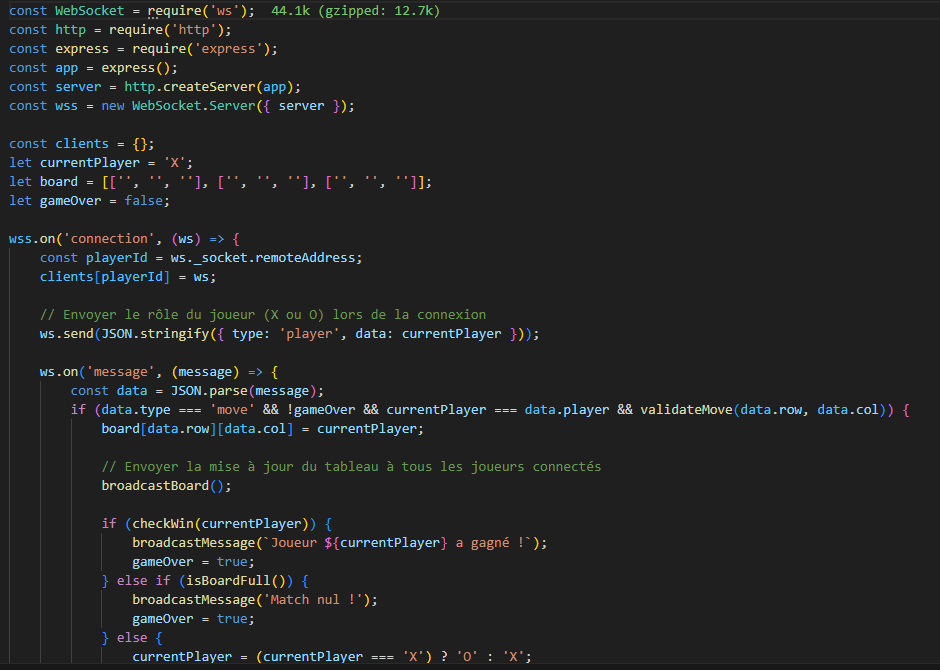Select the board variable in the let declaration

(x=58, y=182)
